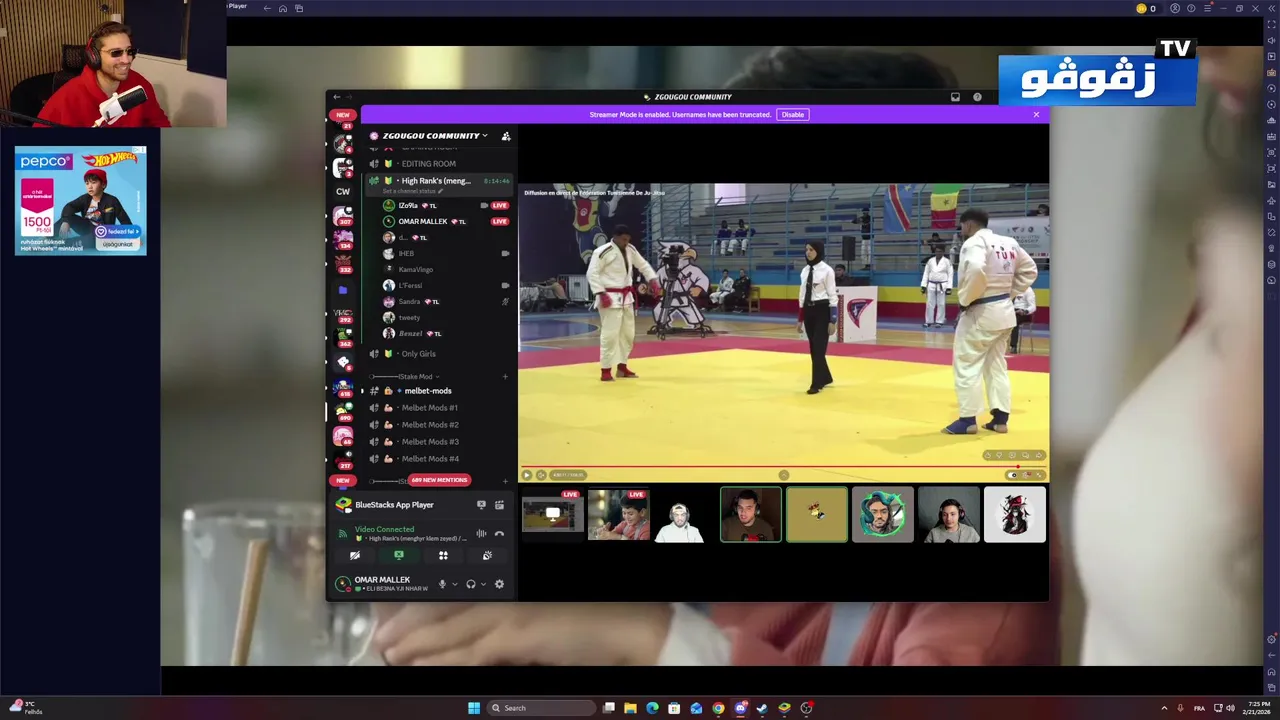Mute the microphone in user panel

pos(442,584)
